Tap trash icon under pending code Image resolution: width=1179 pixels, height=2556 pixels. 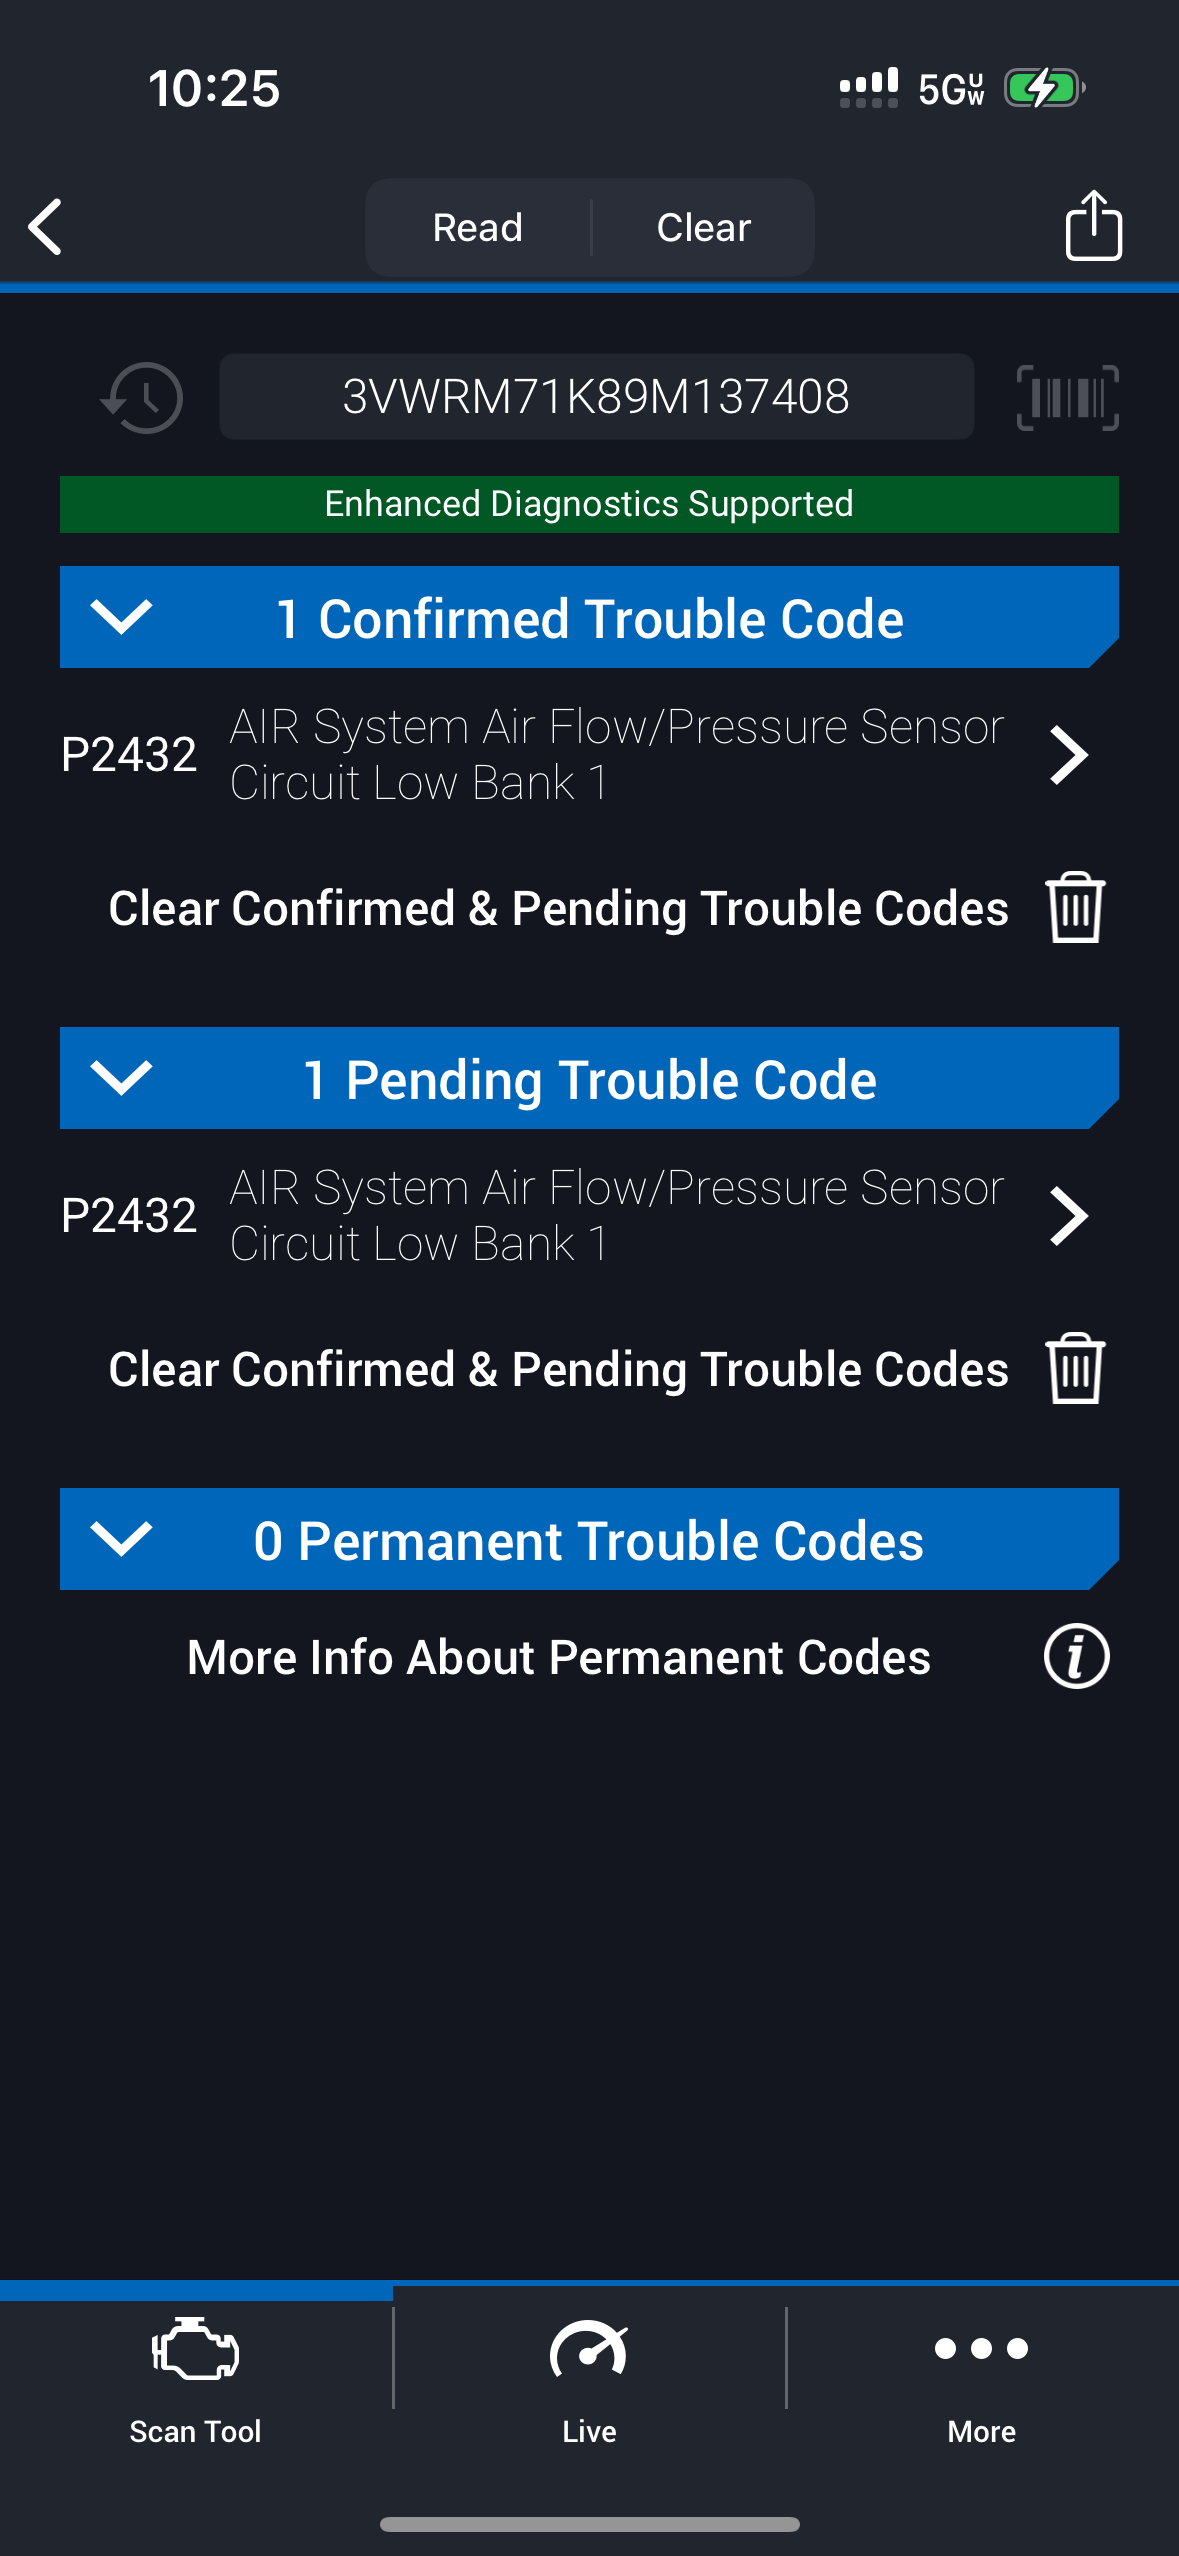click(1075, 1369)
